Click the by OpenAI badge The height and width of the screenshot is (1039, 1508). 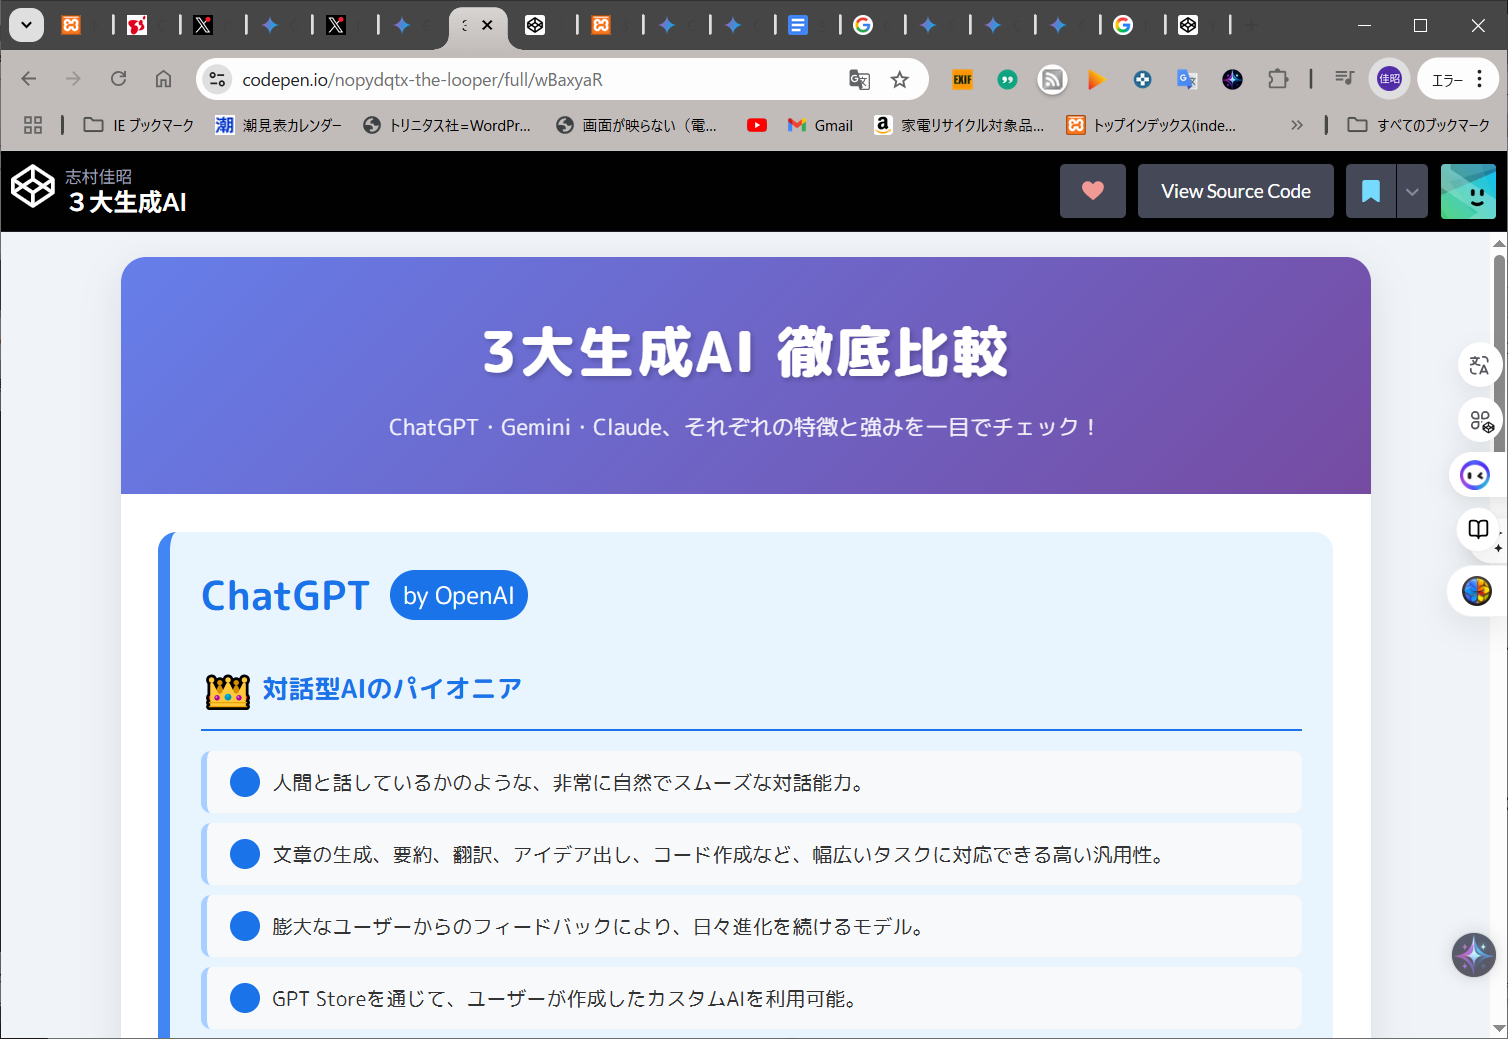click(459, 595)
